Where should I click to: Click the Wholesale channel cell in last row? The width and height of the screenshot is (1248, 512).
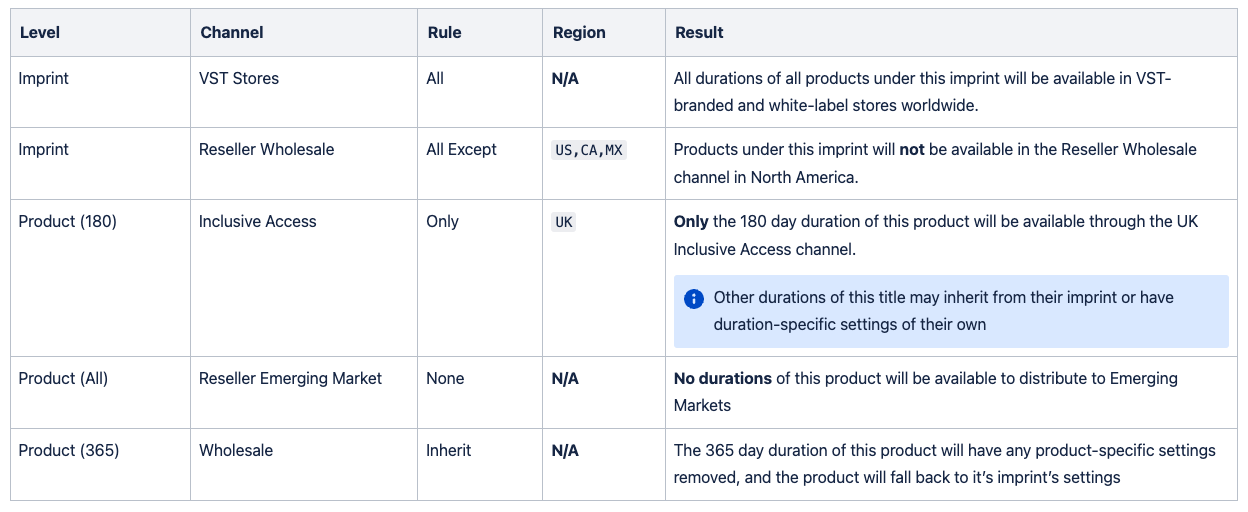[x=304, y=464]
